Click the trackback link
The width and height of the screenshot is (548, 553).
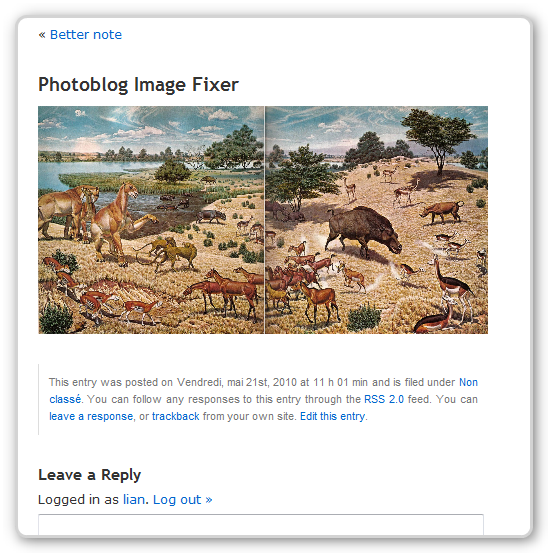(x=176, y=416)
